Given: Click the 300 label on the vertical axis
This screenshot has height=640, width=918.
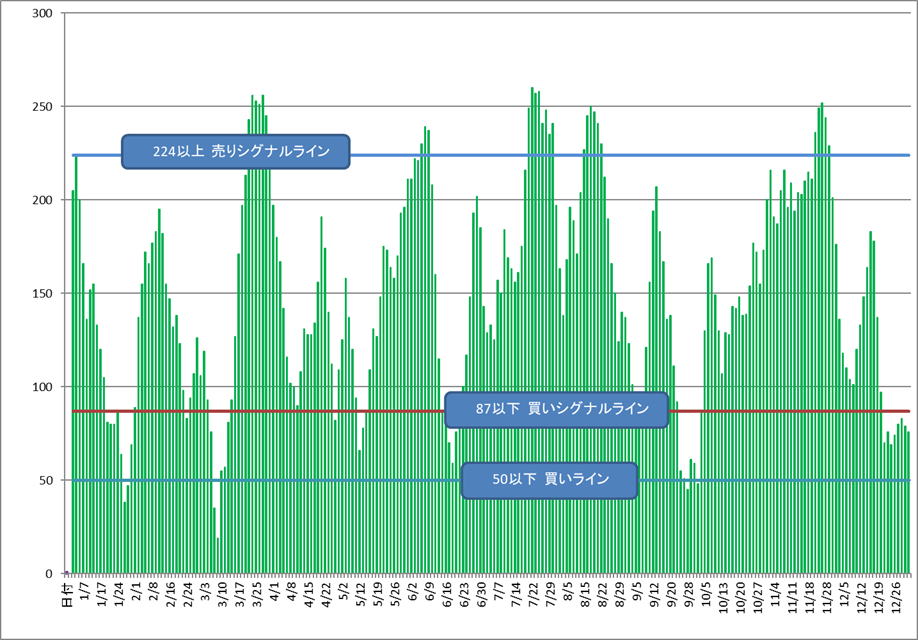Looking at the screenshot, I should 44,14.
